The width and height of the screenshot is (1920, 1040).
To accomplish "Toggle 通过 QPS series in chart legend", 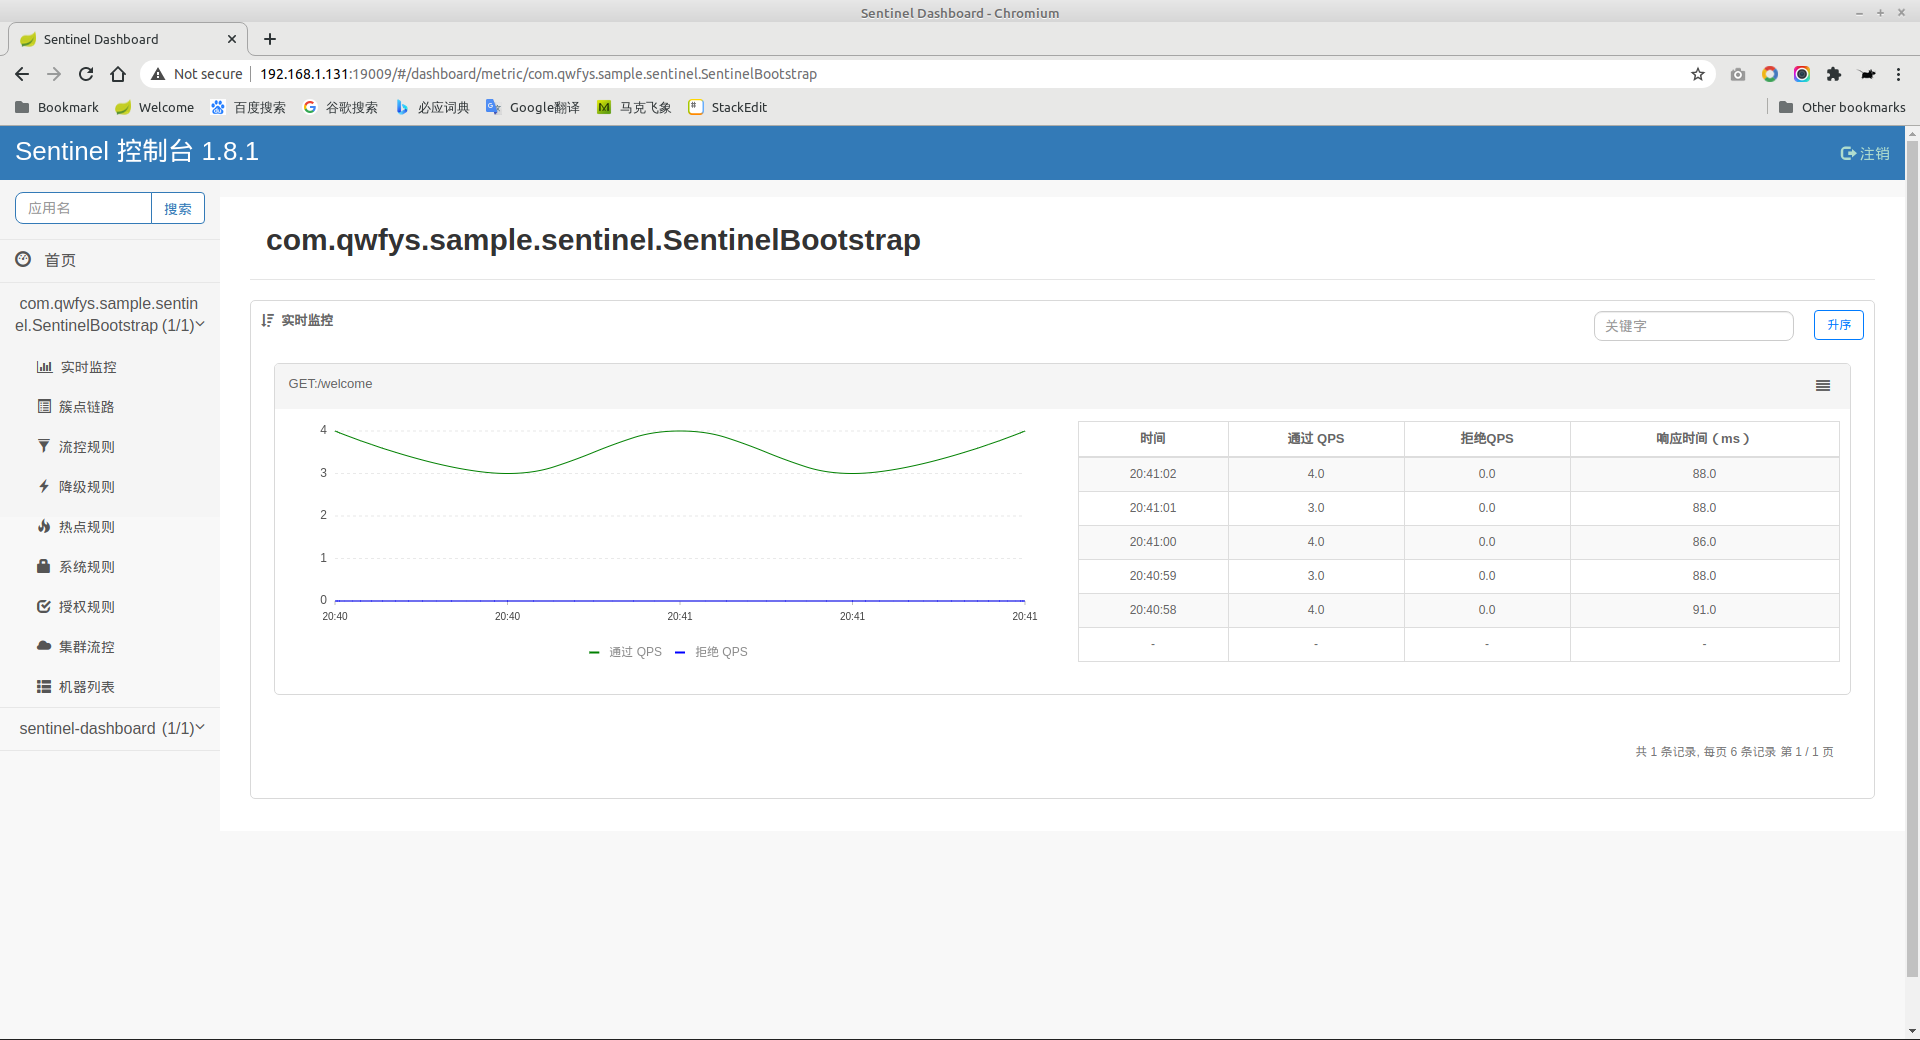I will (x=626, y=652).
